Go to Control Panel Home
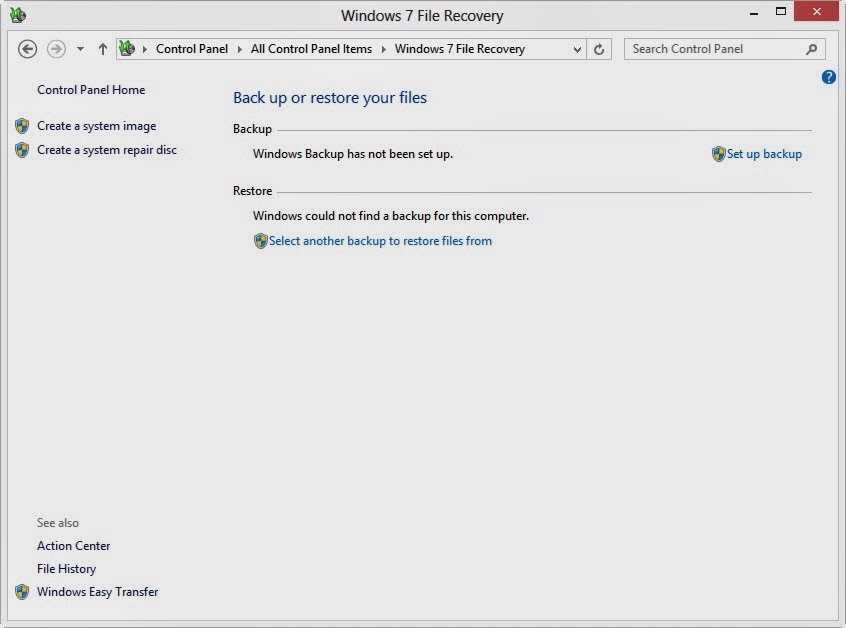 91,90
